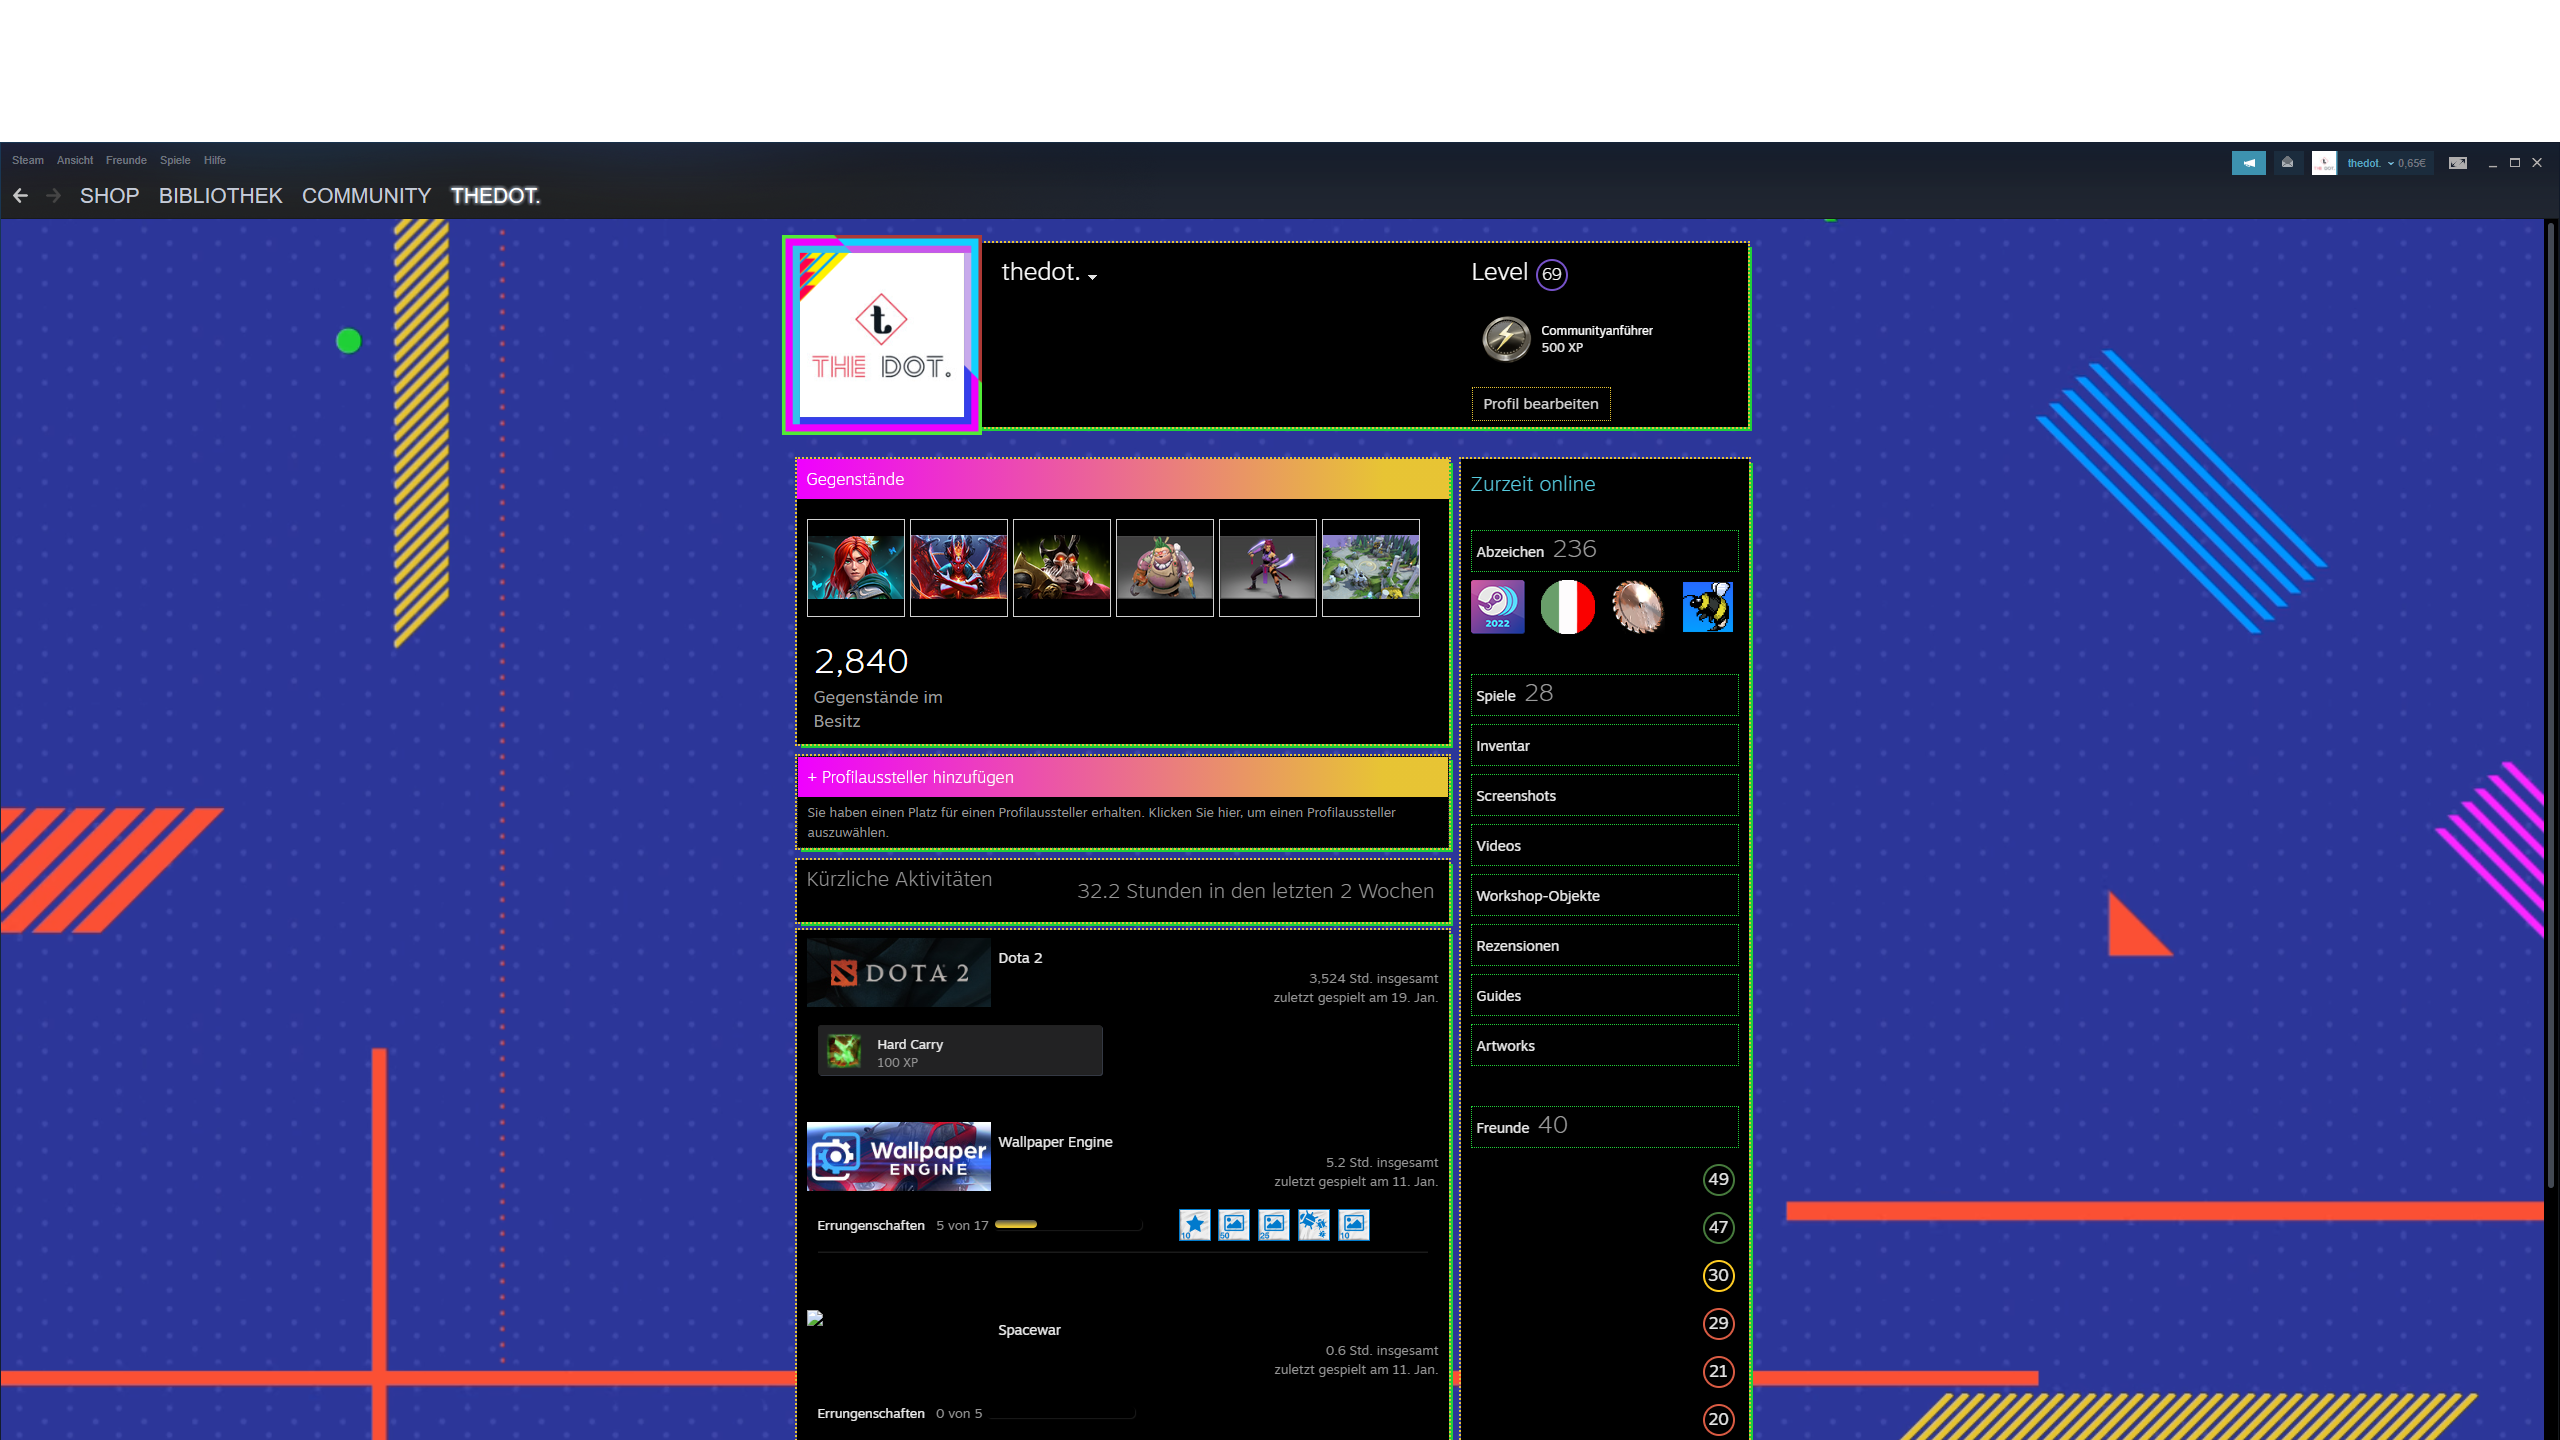Image resolution: width=2560 pixels, height=1440 pixels.
Task: Open the Italian flag badge
Action: click(x=1568, y=606)
